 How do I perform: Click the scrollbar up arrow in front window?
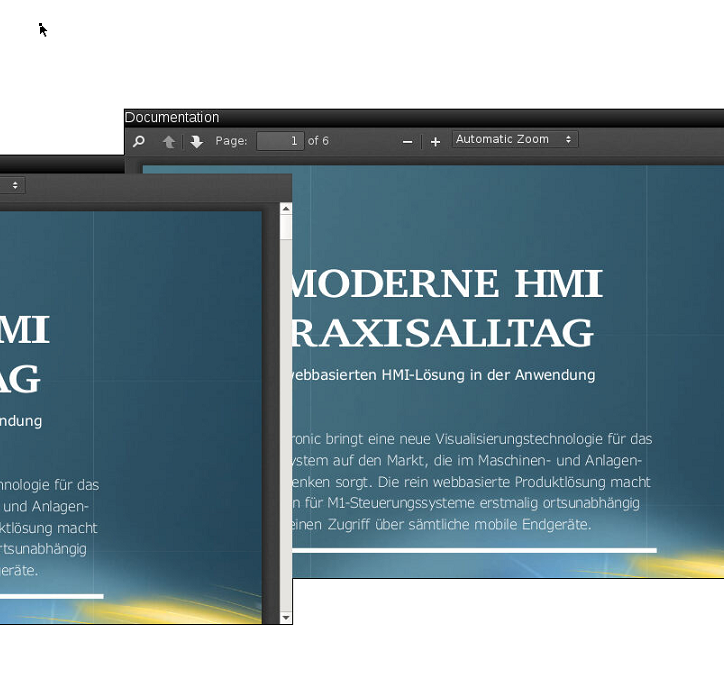[x=286, y=209]
